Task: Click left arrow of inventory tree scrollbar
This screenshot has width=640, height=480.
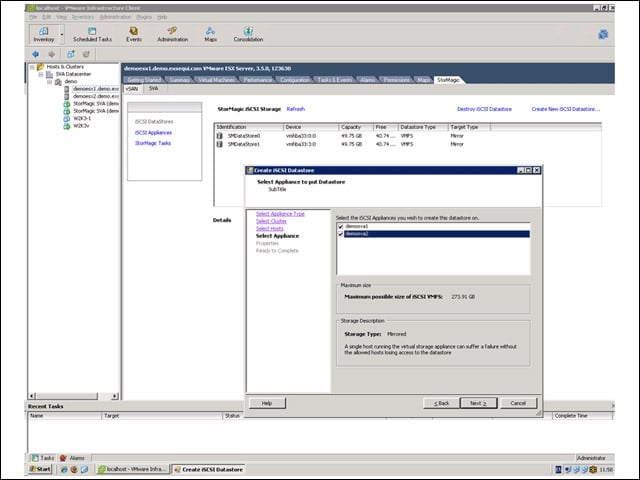Action: pos(32,396)
